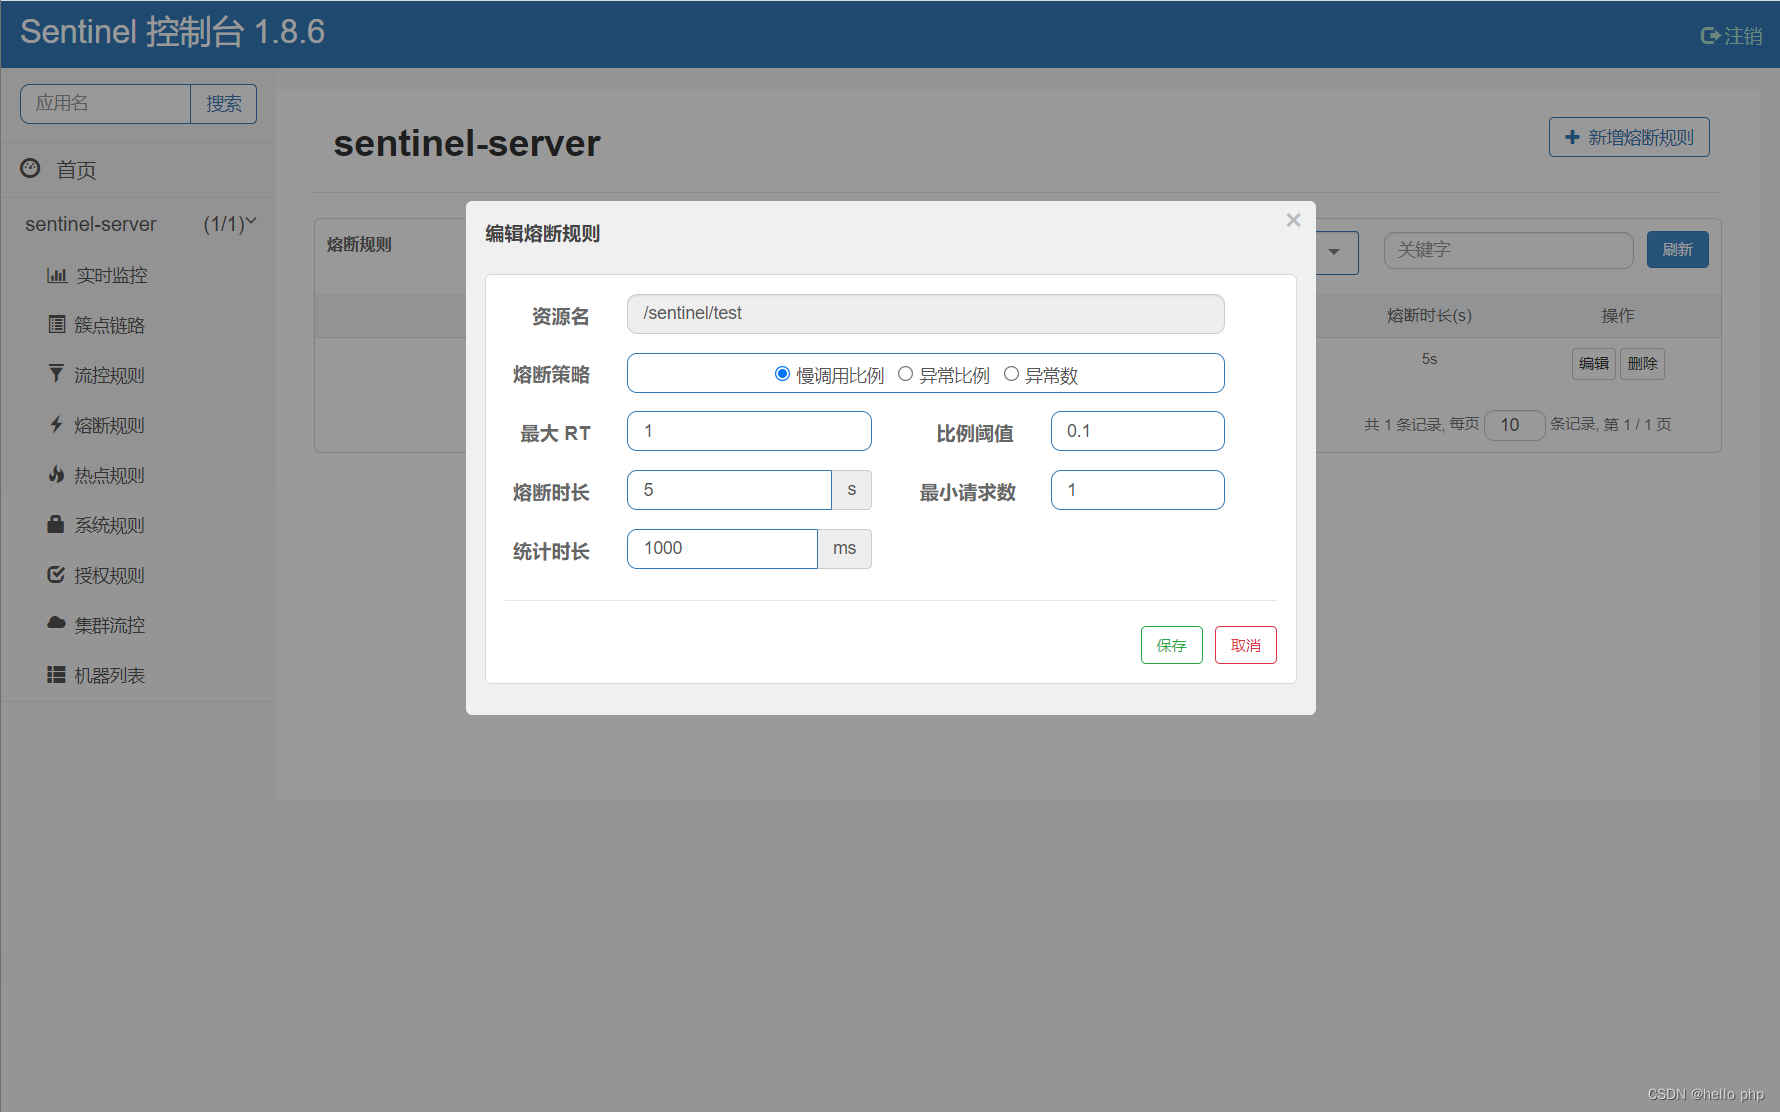Click the 删除 button in rule row

click(1642, 363)
